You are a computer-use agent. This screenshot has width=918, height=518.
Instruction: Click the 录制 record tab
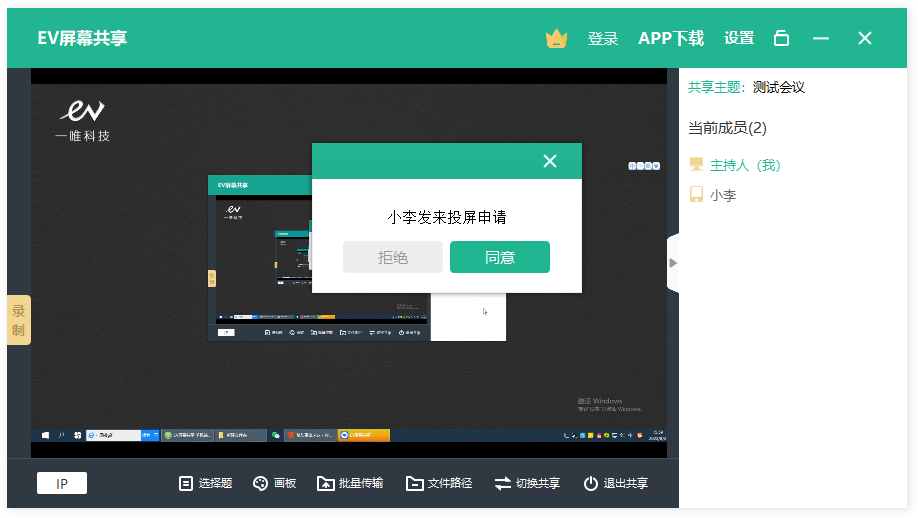point(18,320)
